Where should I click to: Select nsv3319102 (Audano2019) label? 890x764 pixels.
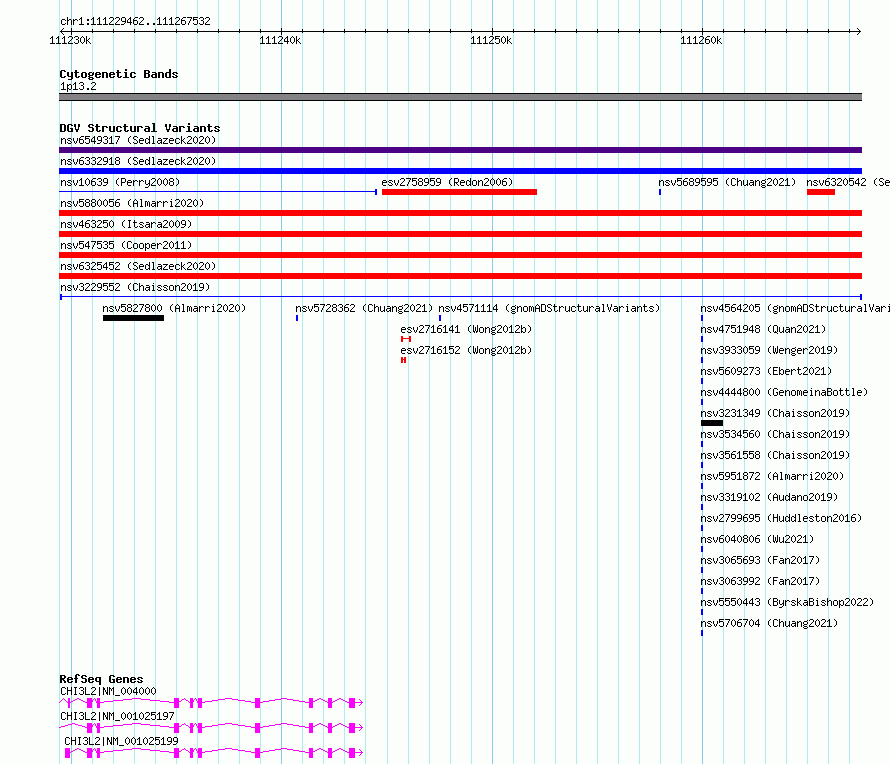point(769,497)
